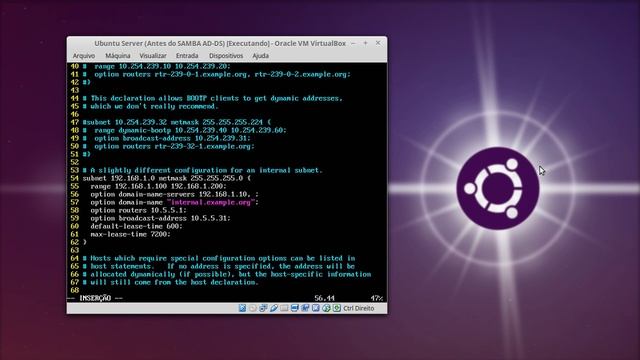This screenshot has height=360, width=640.
Task: Open the shared folders gray status icon
Action: click(x=284, y=308)
